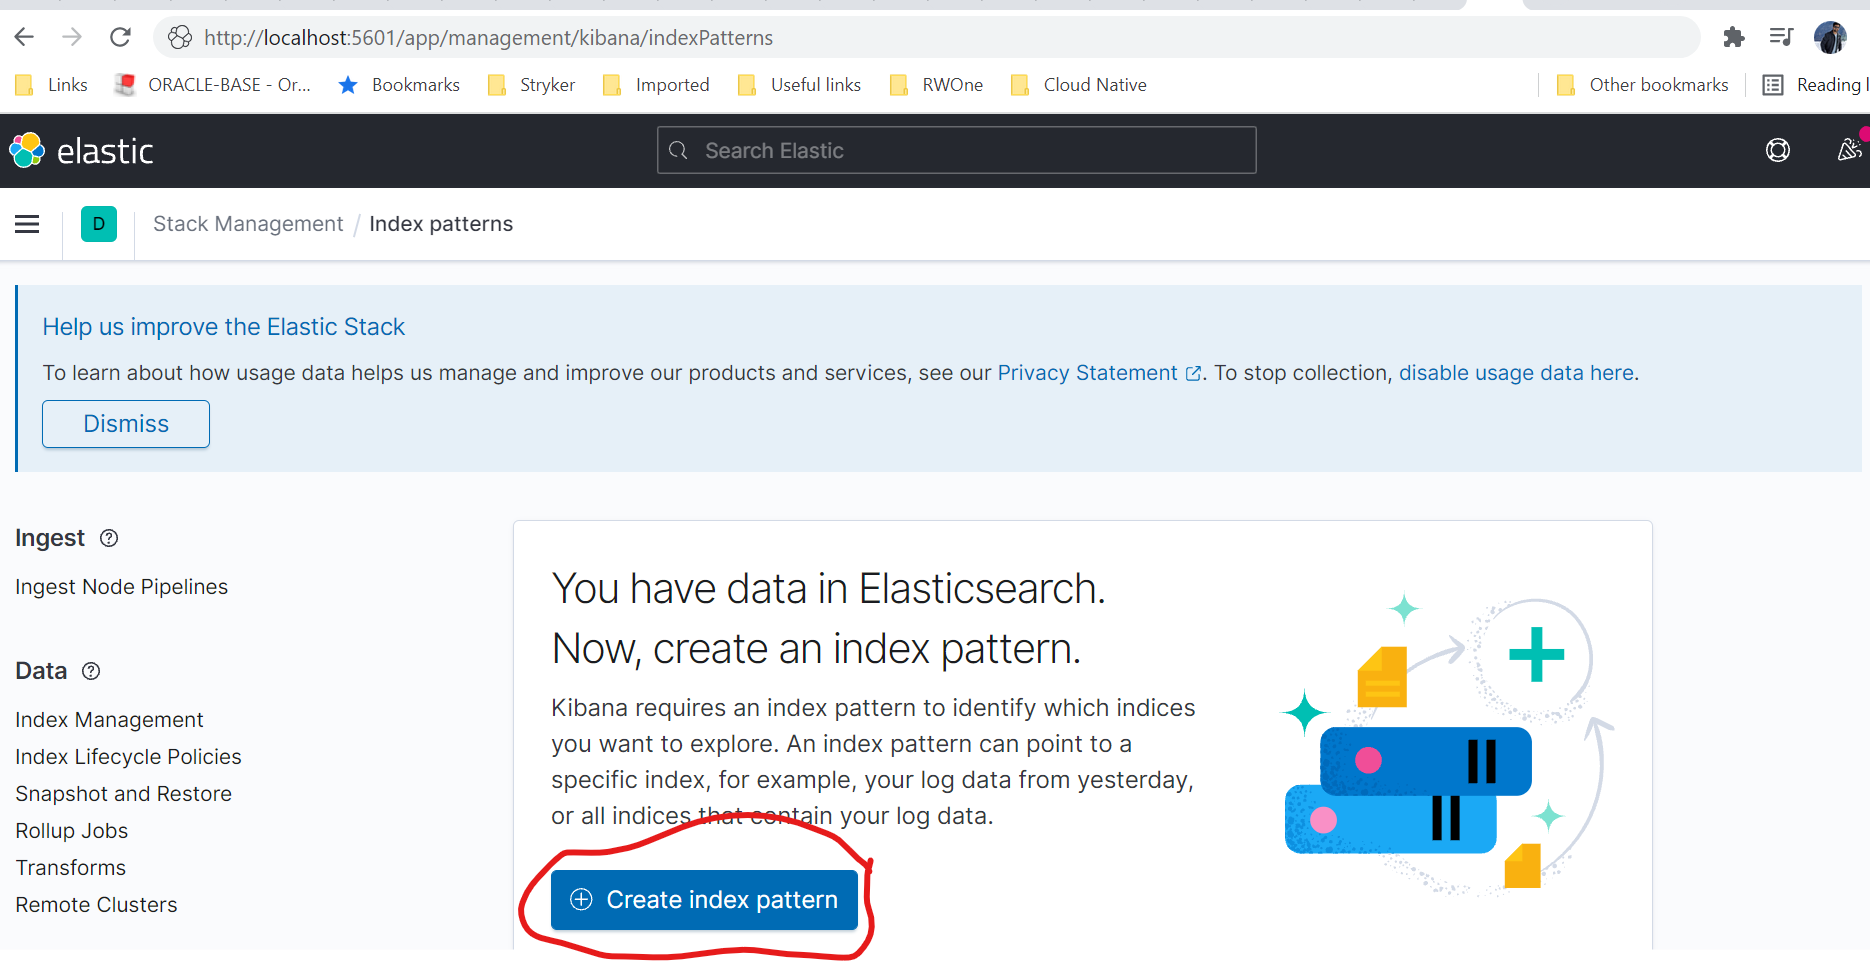Go back with browser back arrow

tap(25, 37)
